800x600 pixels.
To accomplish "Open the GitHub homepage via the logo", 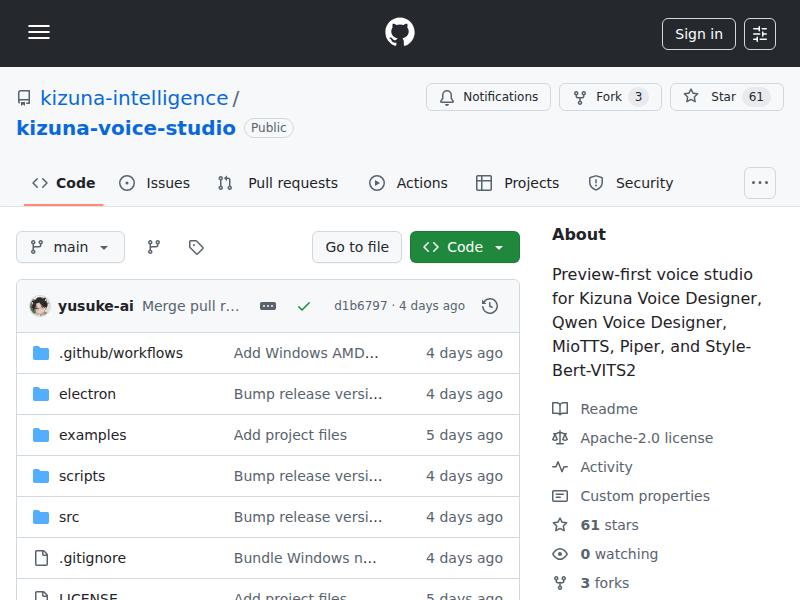I will pyautogui.click(x=399, y=32).
